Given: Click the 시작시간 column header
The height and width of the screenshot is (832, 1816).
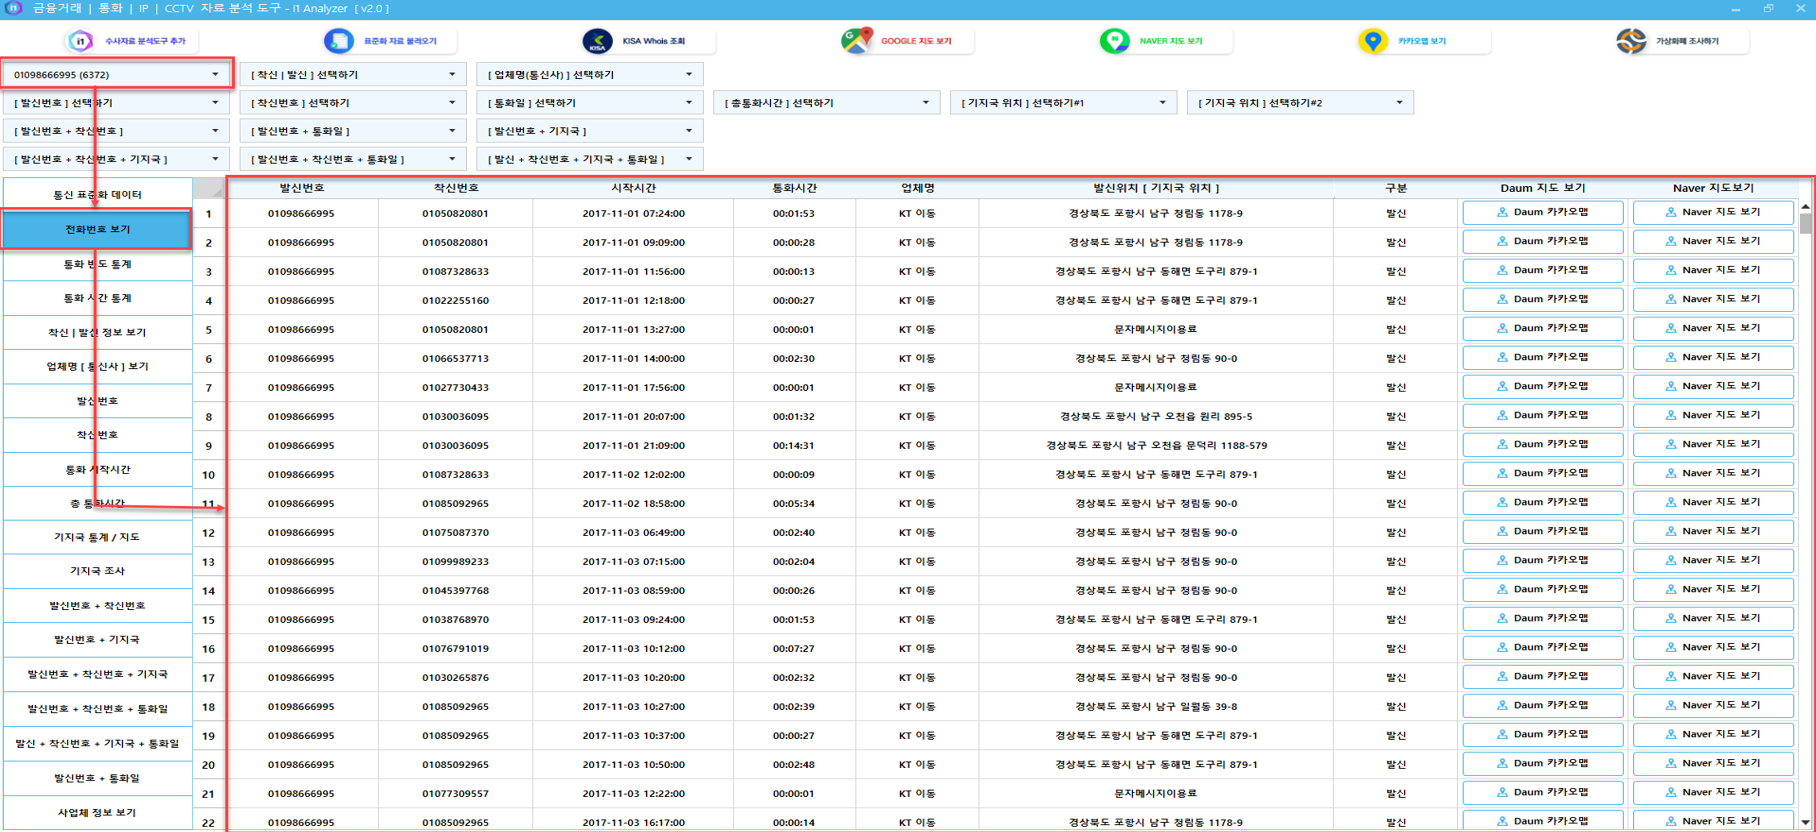Looking at the screenshot, I should click(633, 188).
